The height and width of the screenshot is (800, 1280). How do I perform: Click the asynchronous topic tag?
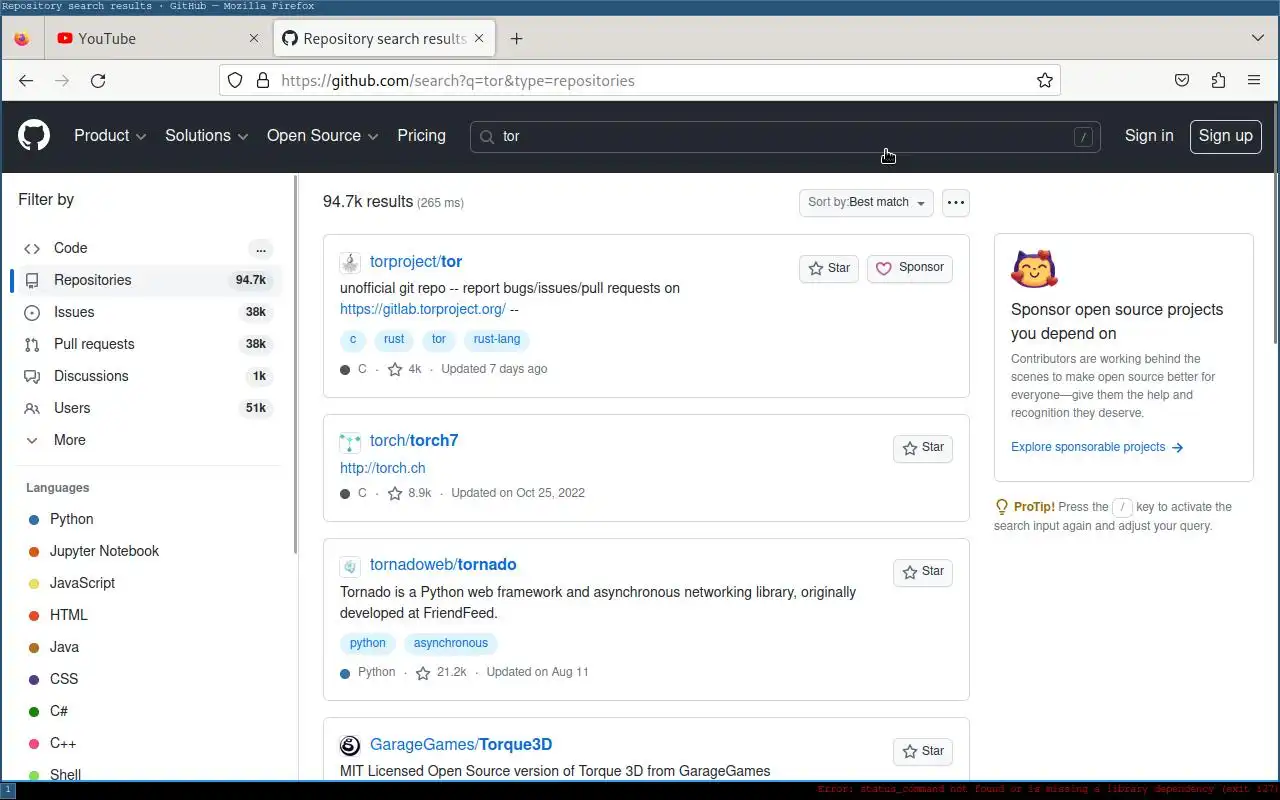451,644
